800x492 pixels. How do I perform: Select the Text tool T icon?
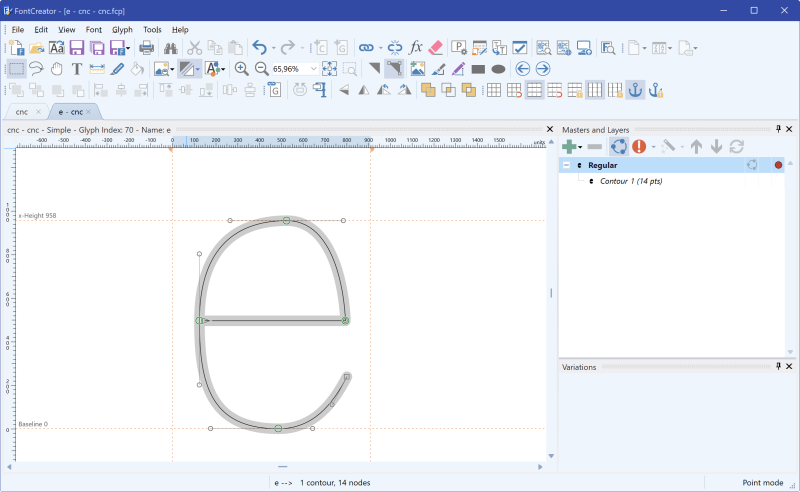point(77,68)
